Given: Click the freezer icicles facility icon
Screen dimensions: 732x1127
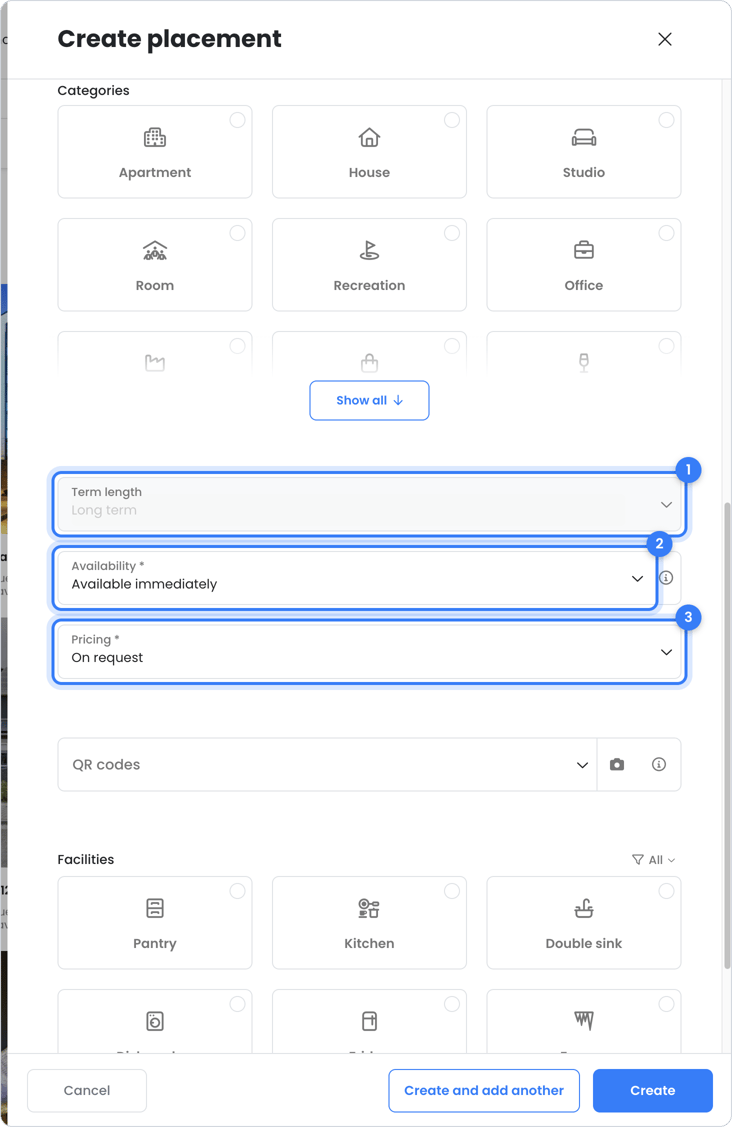Looking at the screenshot, I should 584,1020.
